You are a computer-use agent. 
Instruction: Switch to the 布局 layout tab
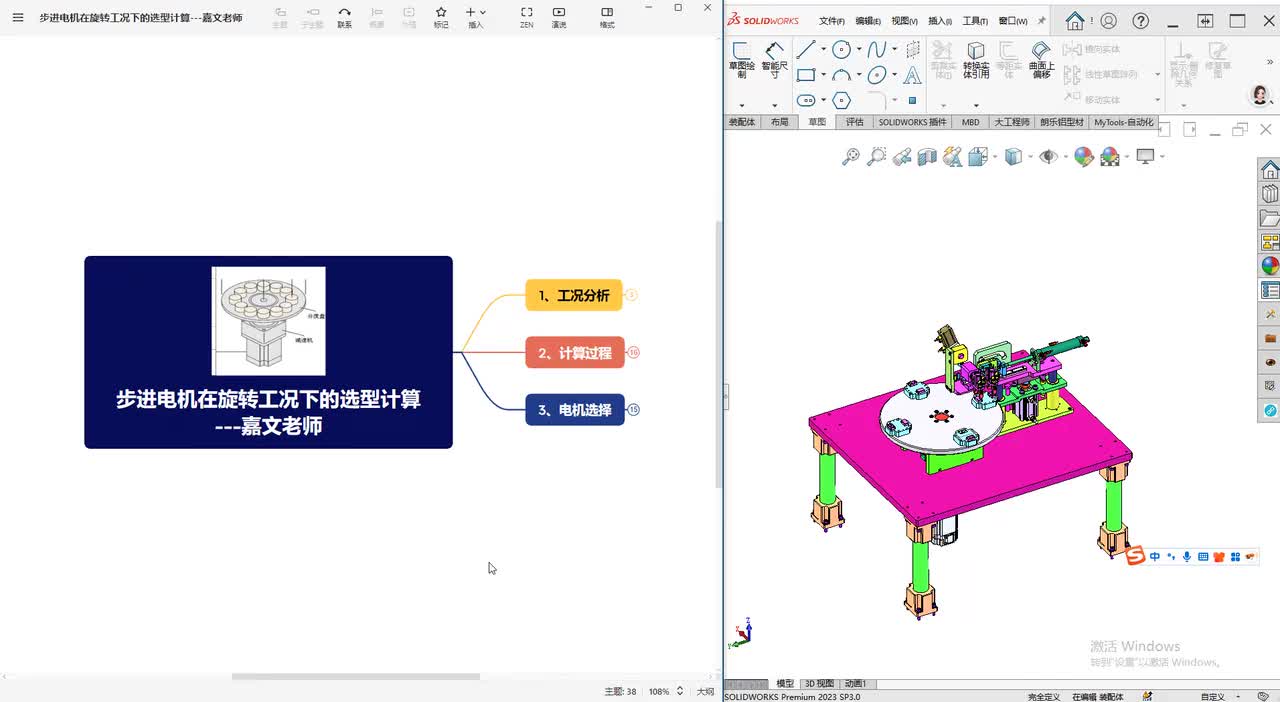[780, 122]
